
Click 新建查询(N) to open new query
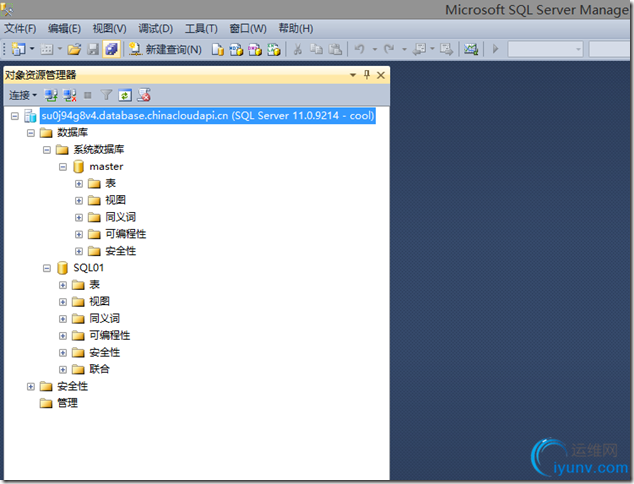[x=165, y=49]
